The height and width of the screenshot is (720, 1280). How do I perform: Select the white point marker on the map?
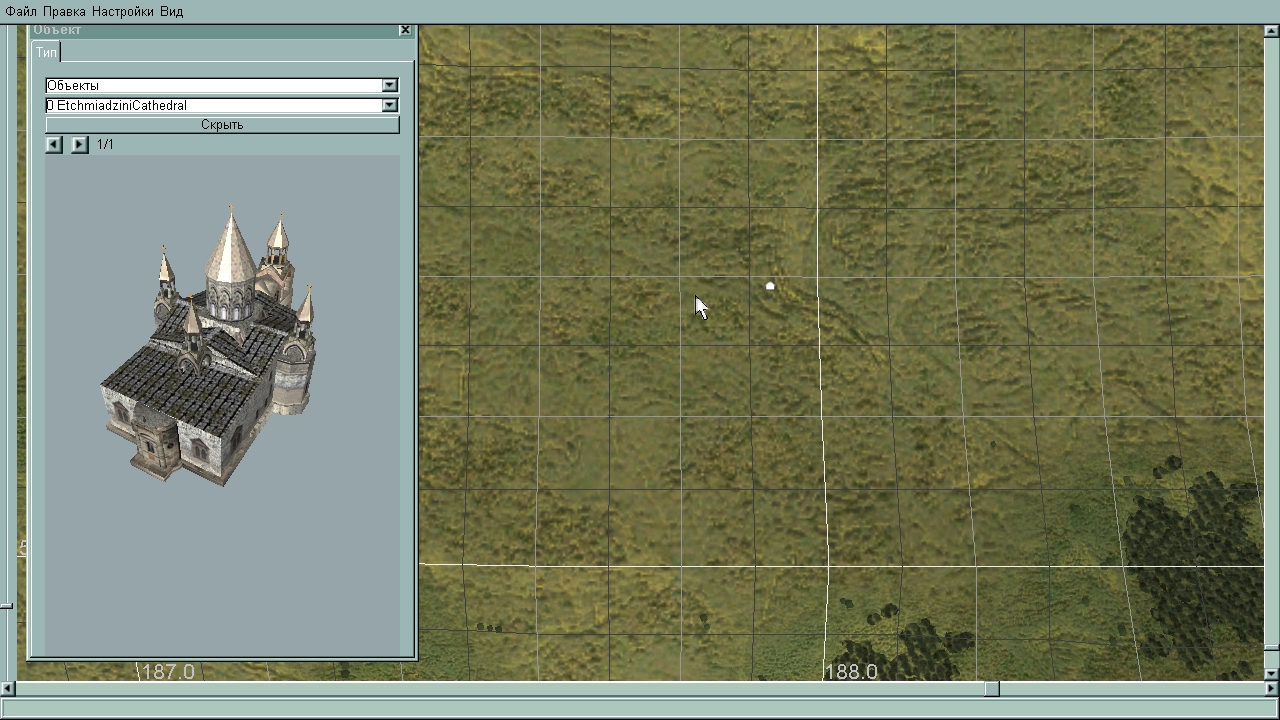pyautogui.click(x=770, y=286)
